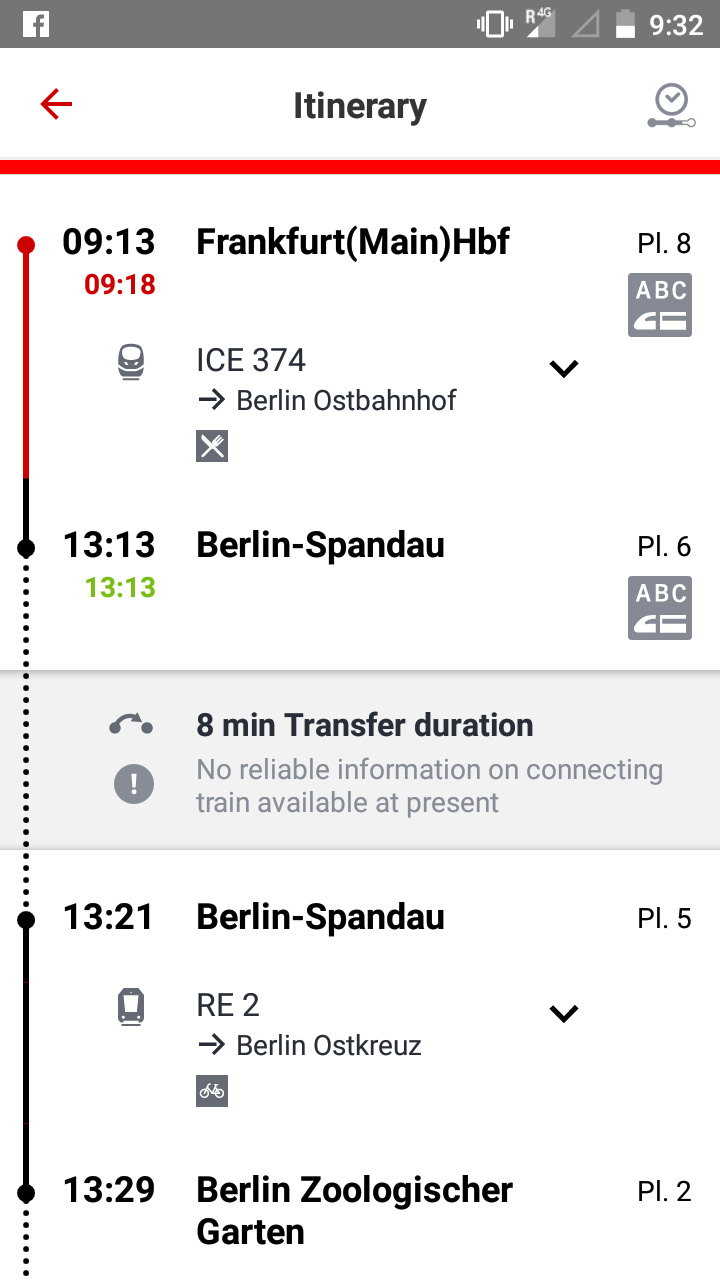Select Frankfurt(Main)Hbf station
This screenshot has height=1280, width=720.
353,242
